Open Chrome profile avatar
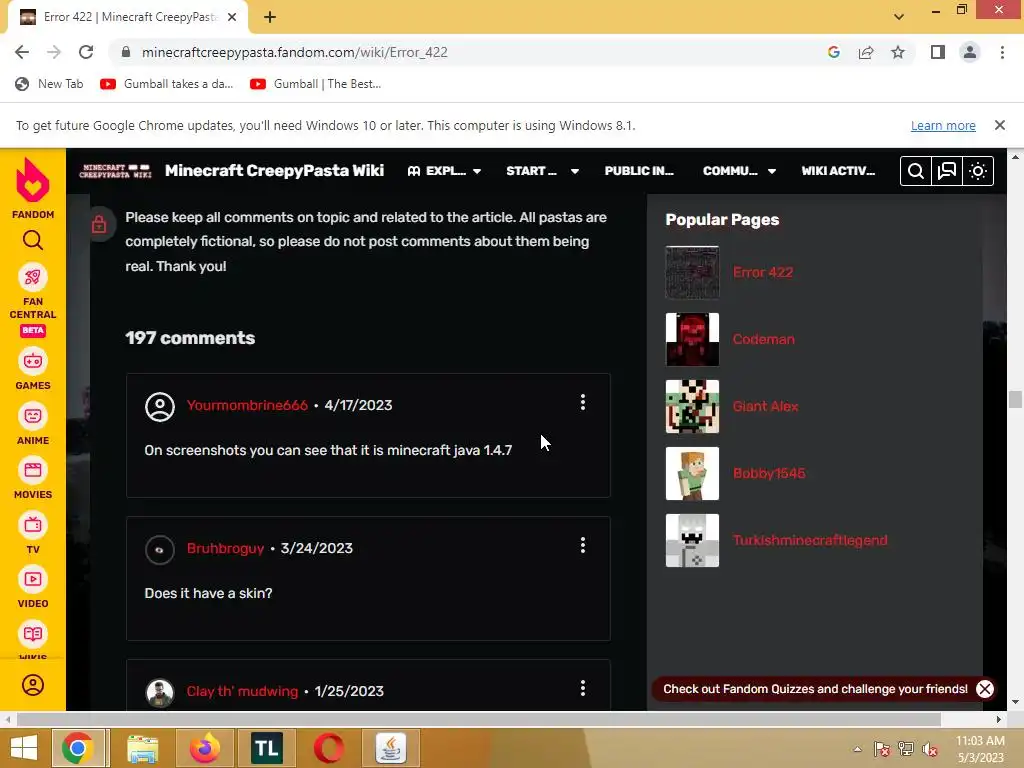The image size is (1024, 768). point(970,52)
